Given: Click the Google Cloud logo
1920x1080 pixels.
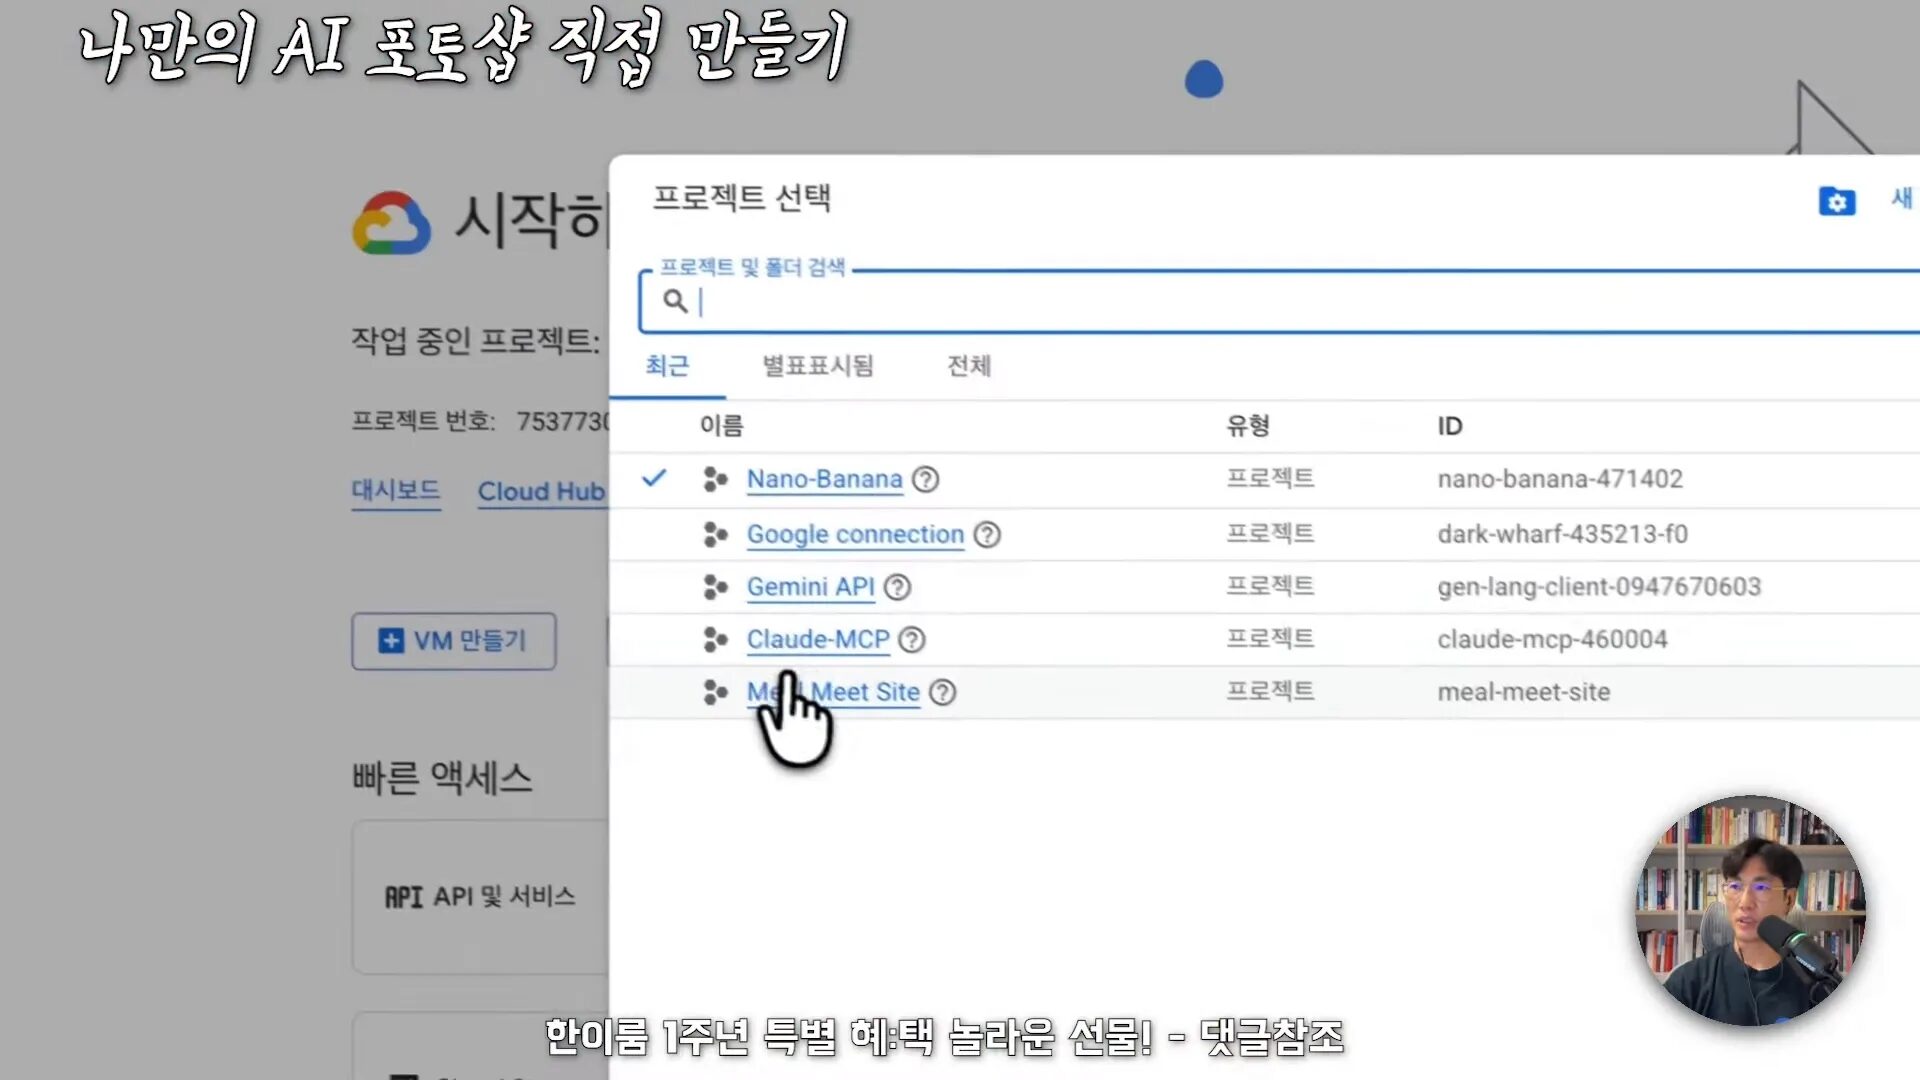Looking at the screenshot, I should pos(392,222).
